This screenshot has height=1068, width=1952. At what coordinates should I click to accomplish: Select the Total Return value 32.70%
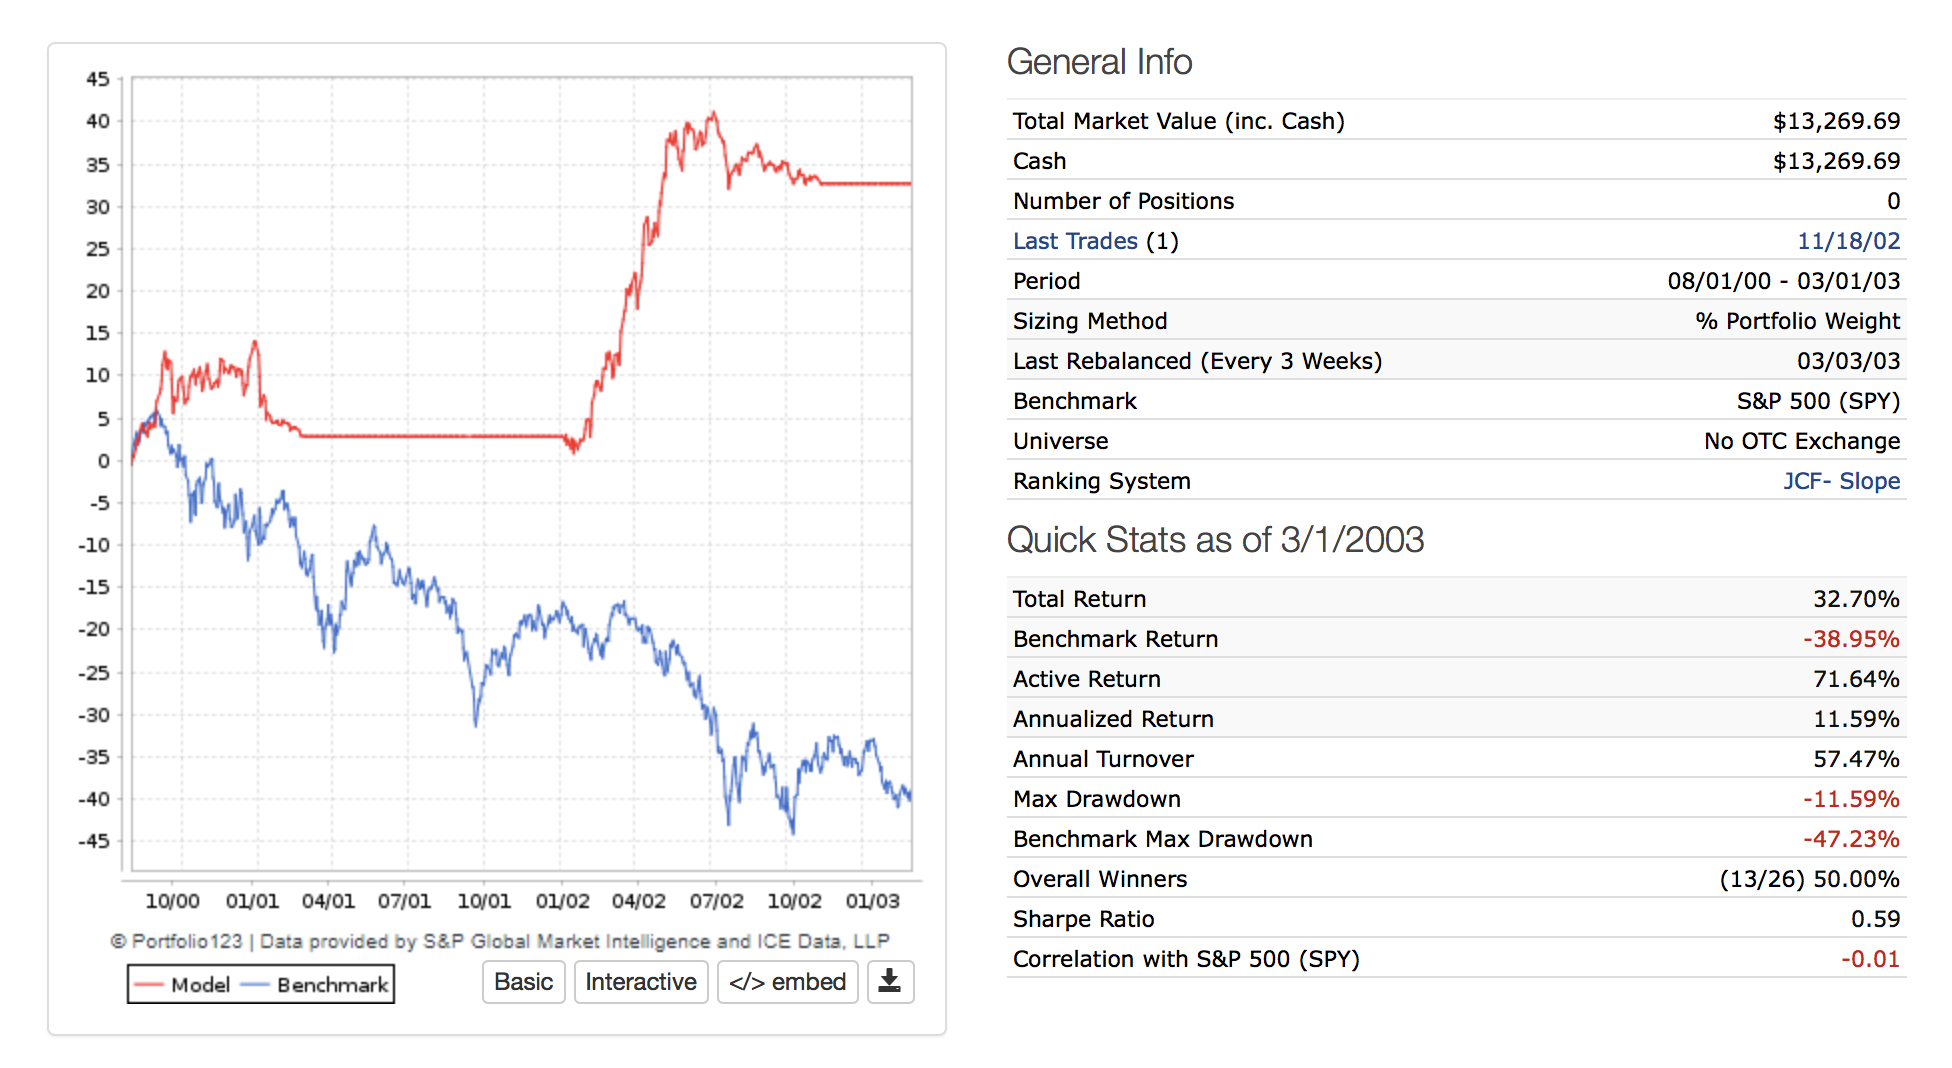pyautogui.click(x=1856, y=599)
